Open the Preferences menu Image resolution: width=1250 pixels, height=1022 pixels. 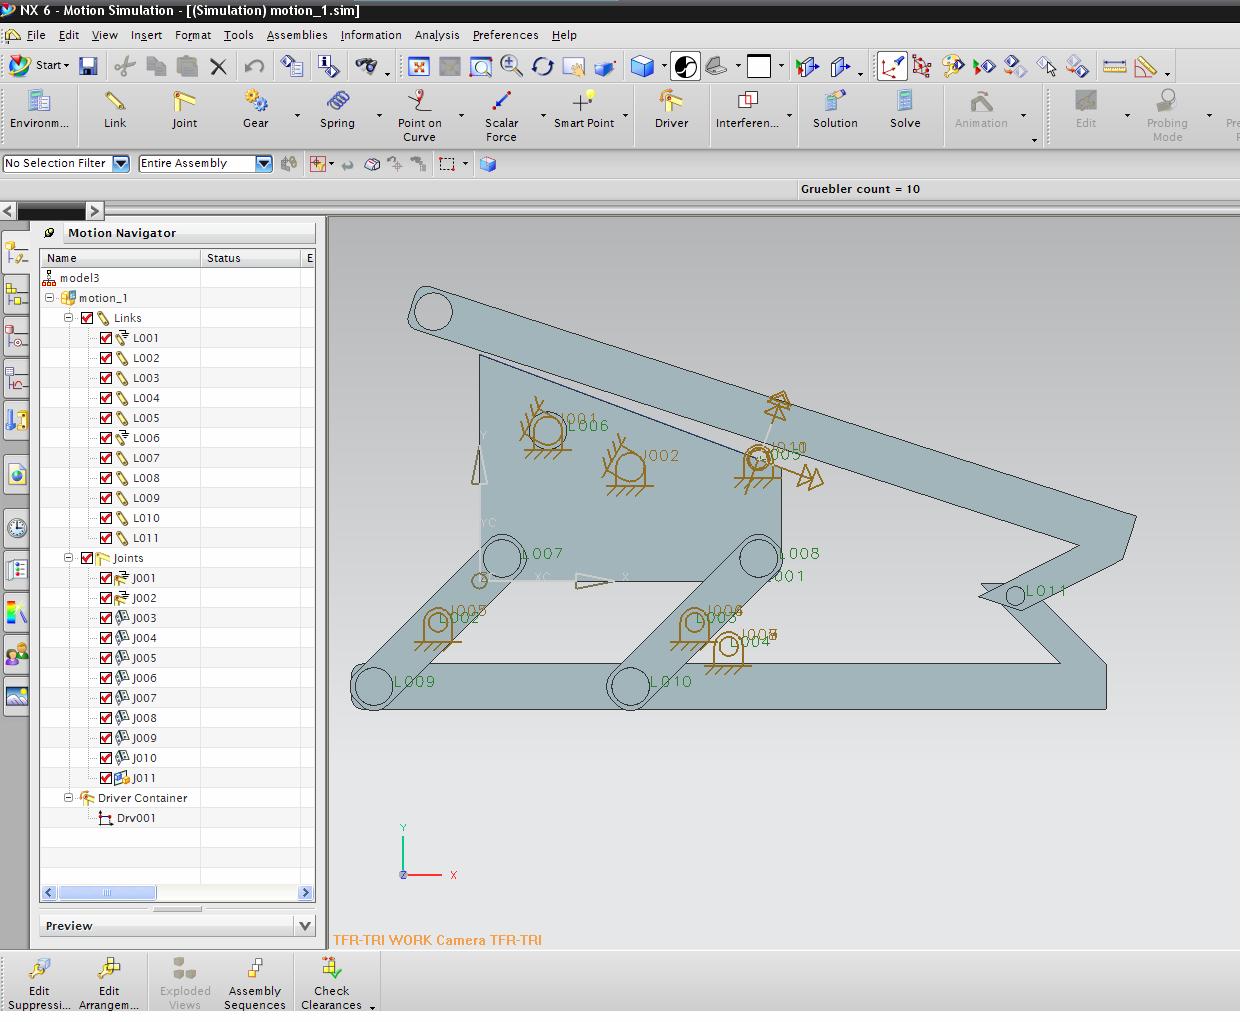505,35
